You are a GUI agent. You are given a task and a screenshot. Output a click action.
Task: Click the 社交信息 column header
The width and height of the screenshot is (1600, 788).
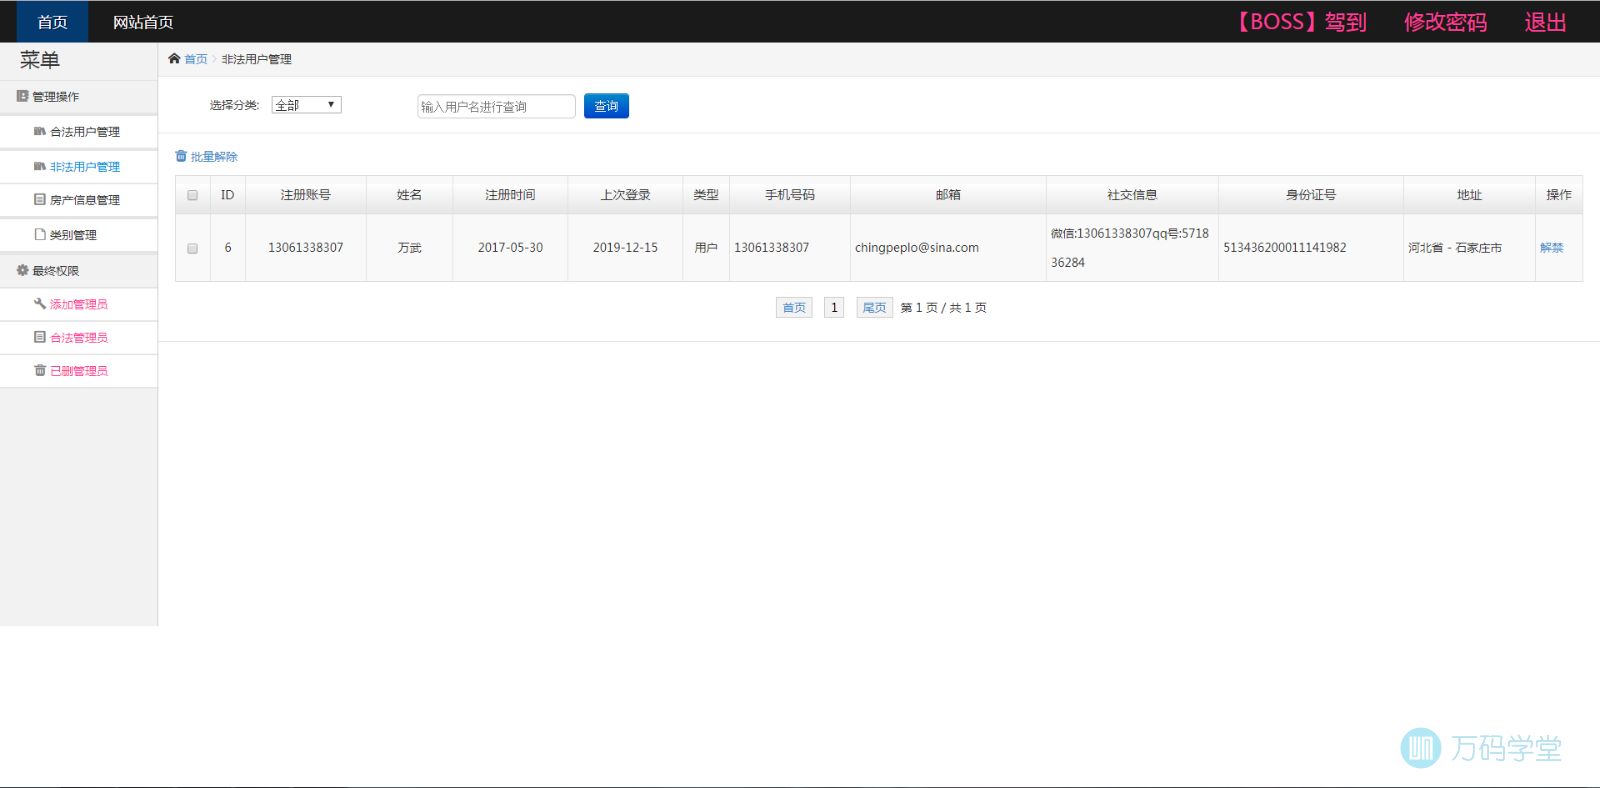tap(1132, 195)
